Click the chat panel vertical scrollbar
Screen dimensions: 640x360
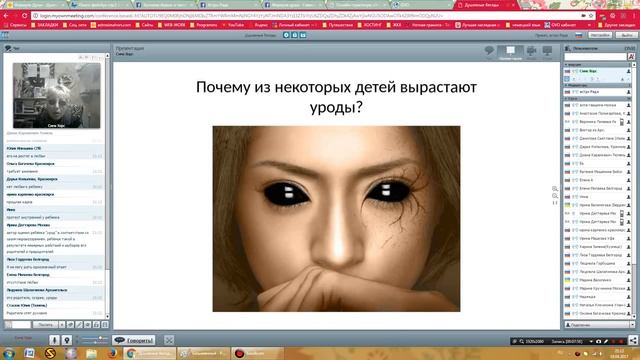tap(107, 186)
